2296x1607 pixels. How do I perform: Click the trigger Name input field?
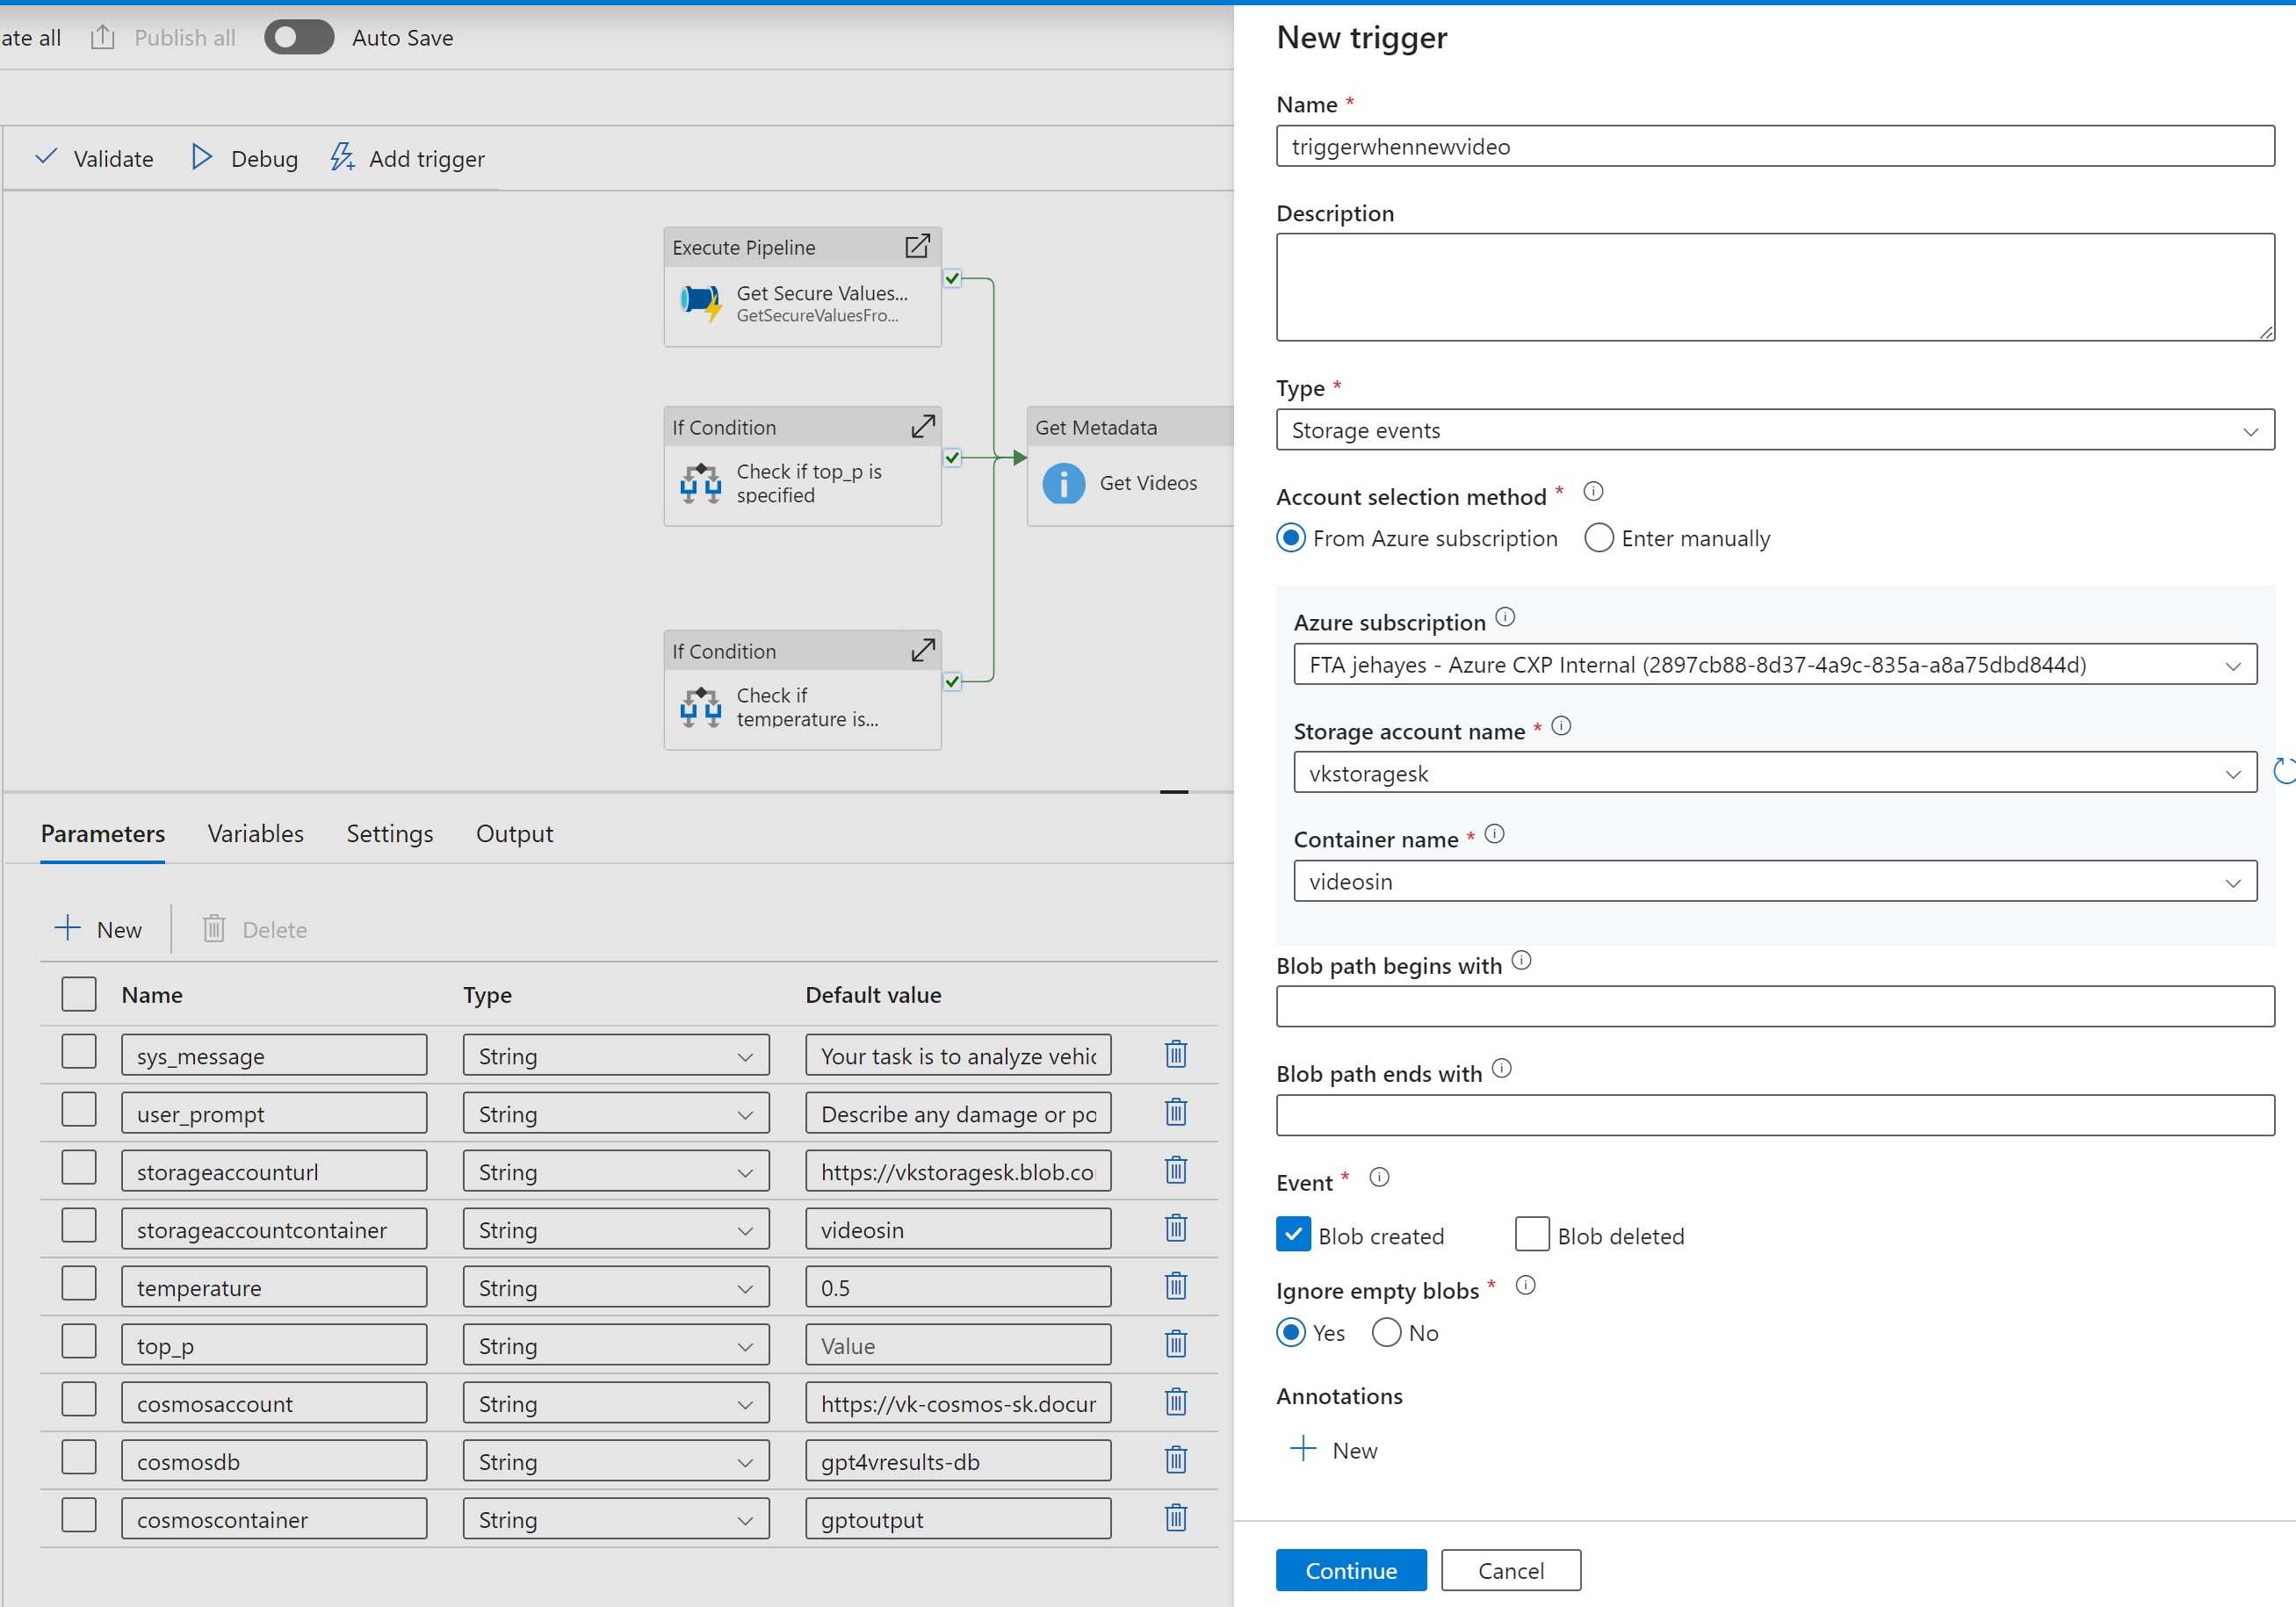coord(1775,146)
